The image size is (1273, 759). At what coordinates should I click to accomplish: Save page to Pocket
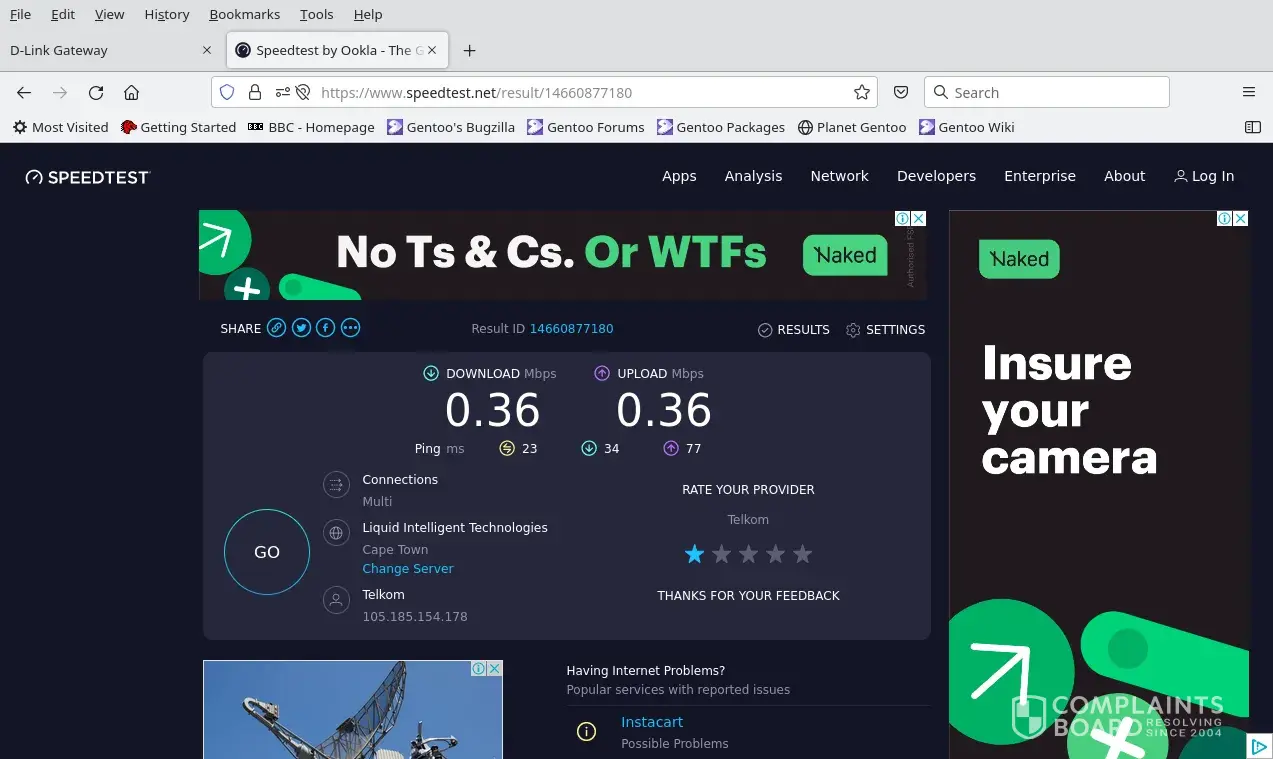pyautogui.click(x=901, y=93)
